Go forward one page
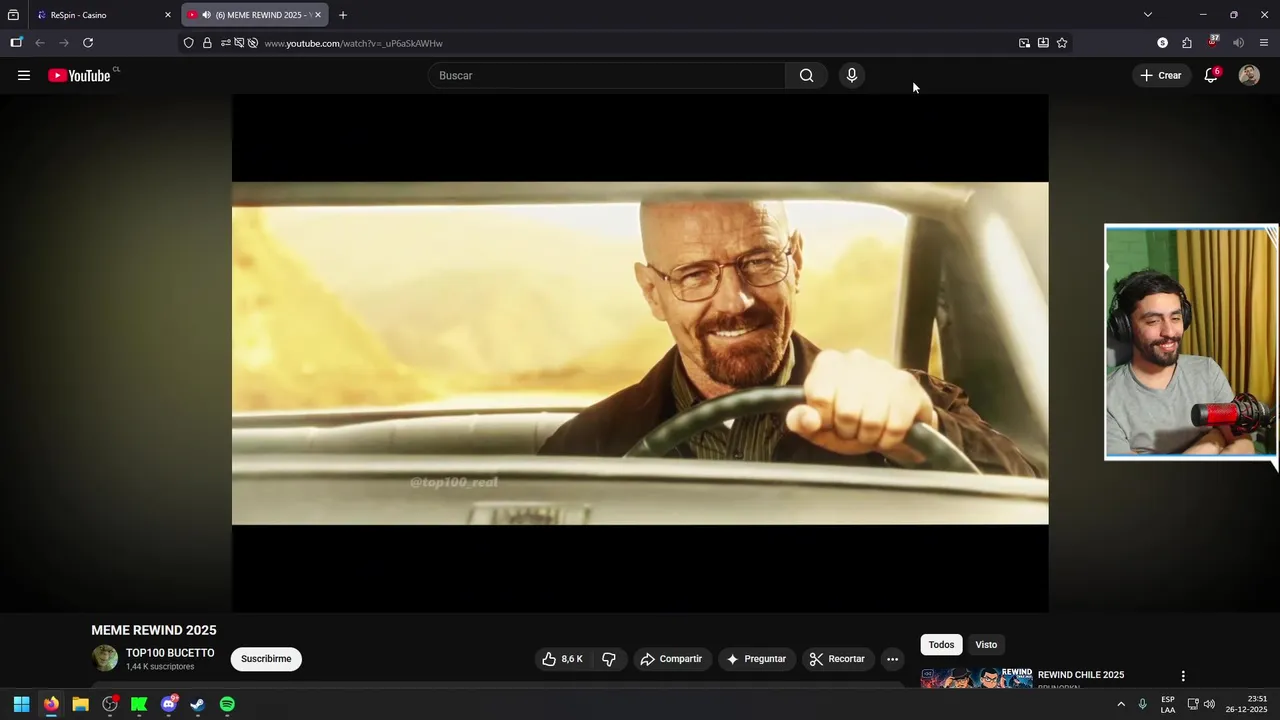This screenshot has height=720, width=1280. (x=64, y=43)
